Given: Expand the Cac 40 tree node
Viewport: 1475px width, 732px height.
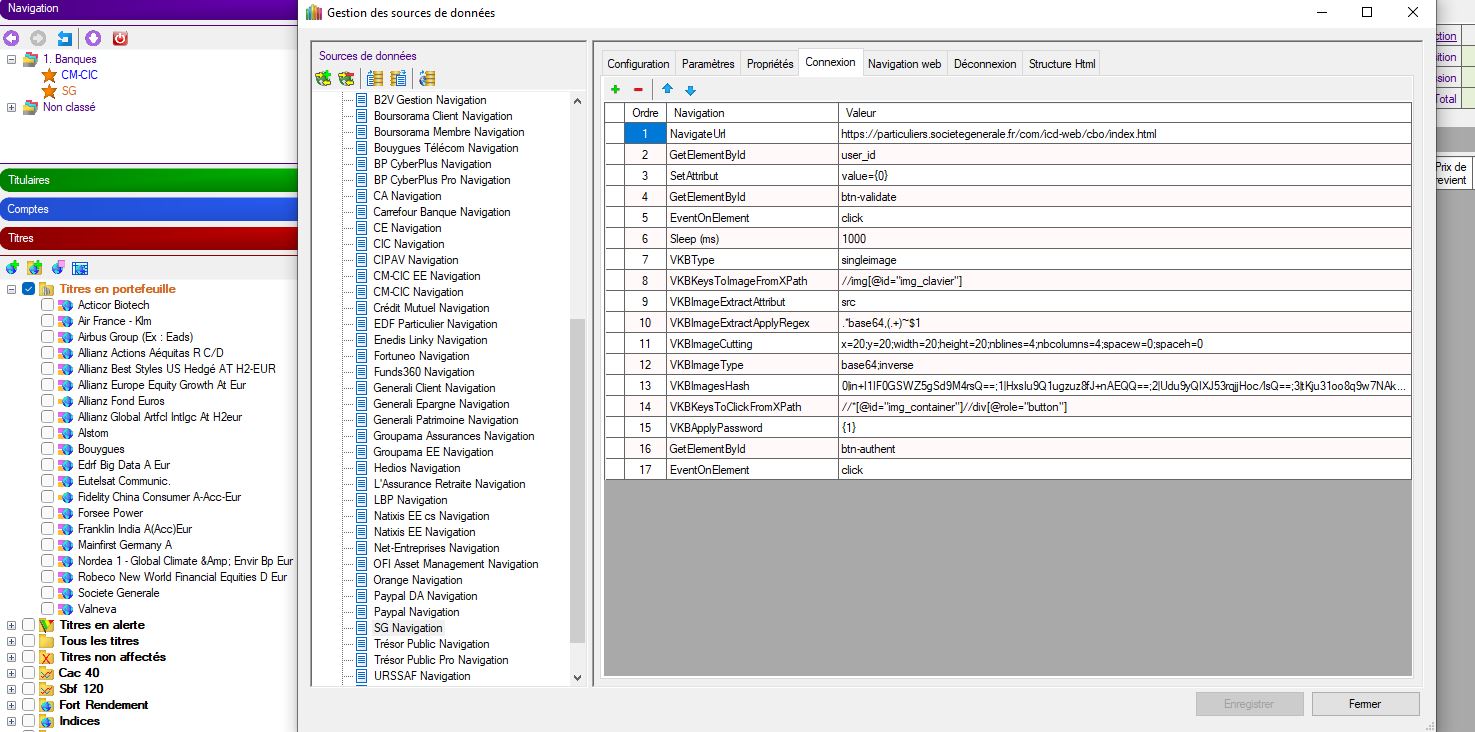Looking at the screenshot, I should click(x=12, y=673).
